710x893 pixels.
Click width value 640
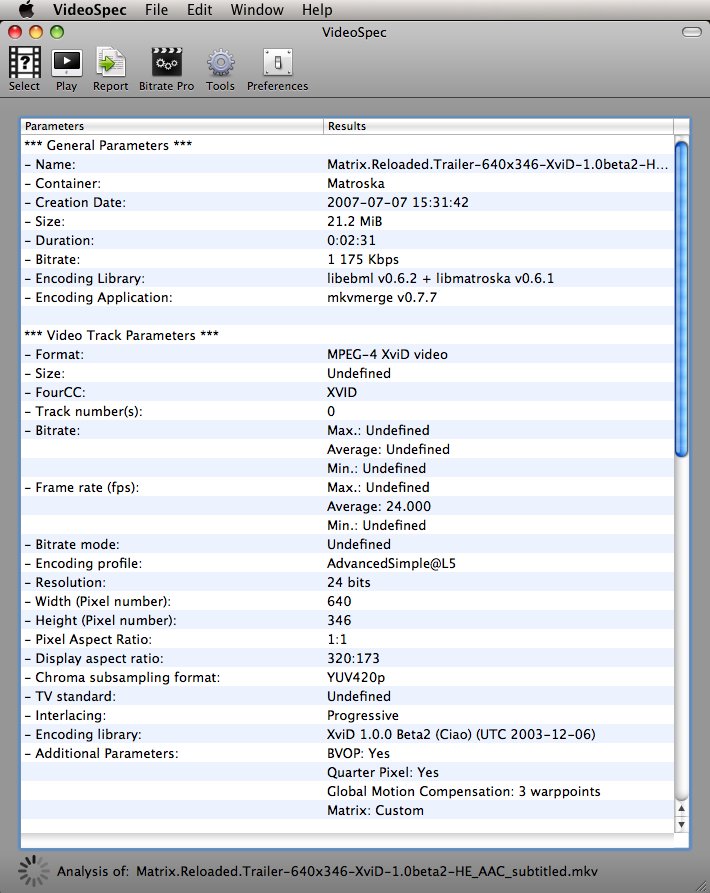pyautogui.click(x=339, y=601)
